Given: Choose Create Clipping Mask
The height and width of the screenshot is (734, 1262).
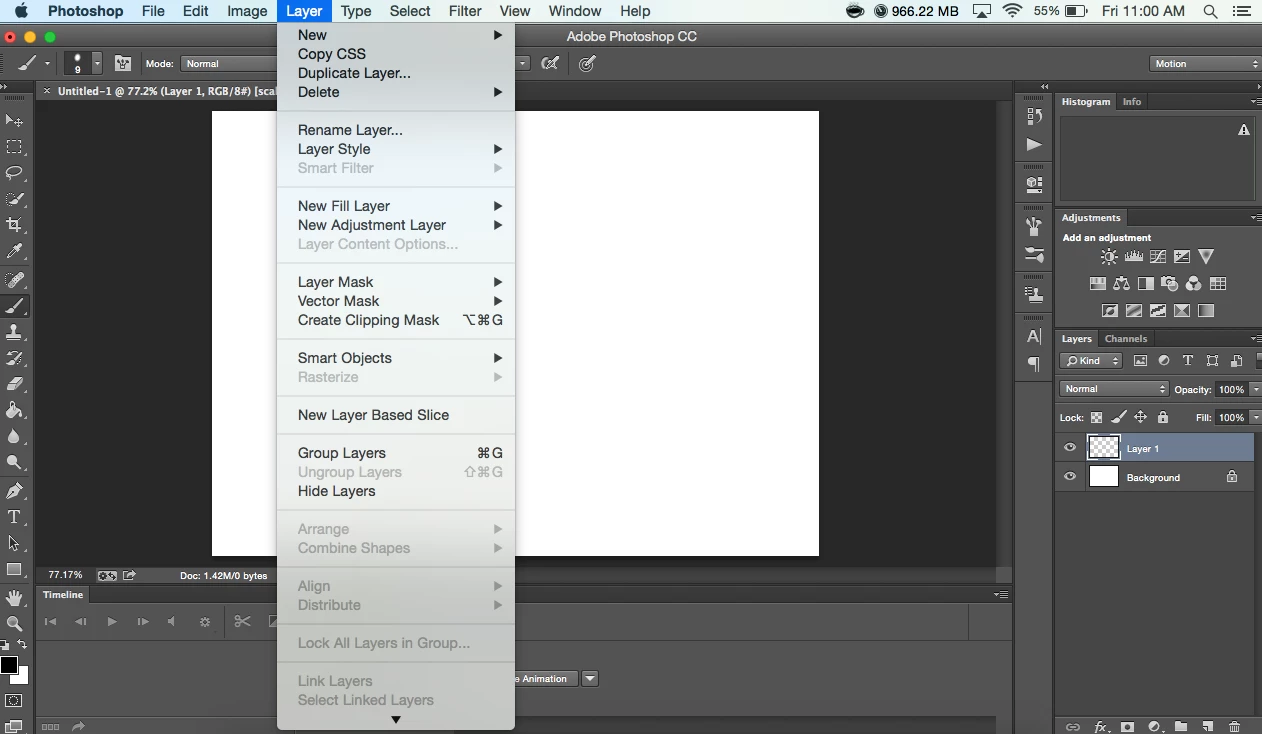Looking at the screenshot, I should coord(396,320).
